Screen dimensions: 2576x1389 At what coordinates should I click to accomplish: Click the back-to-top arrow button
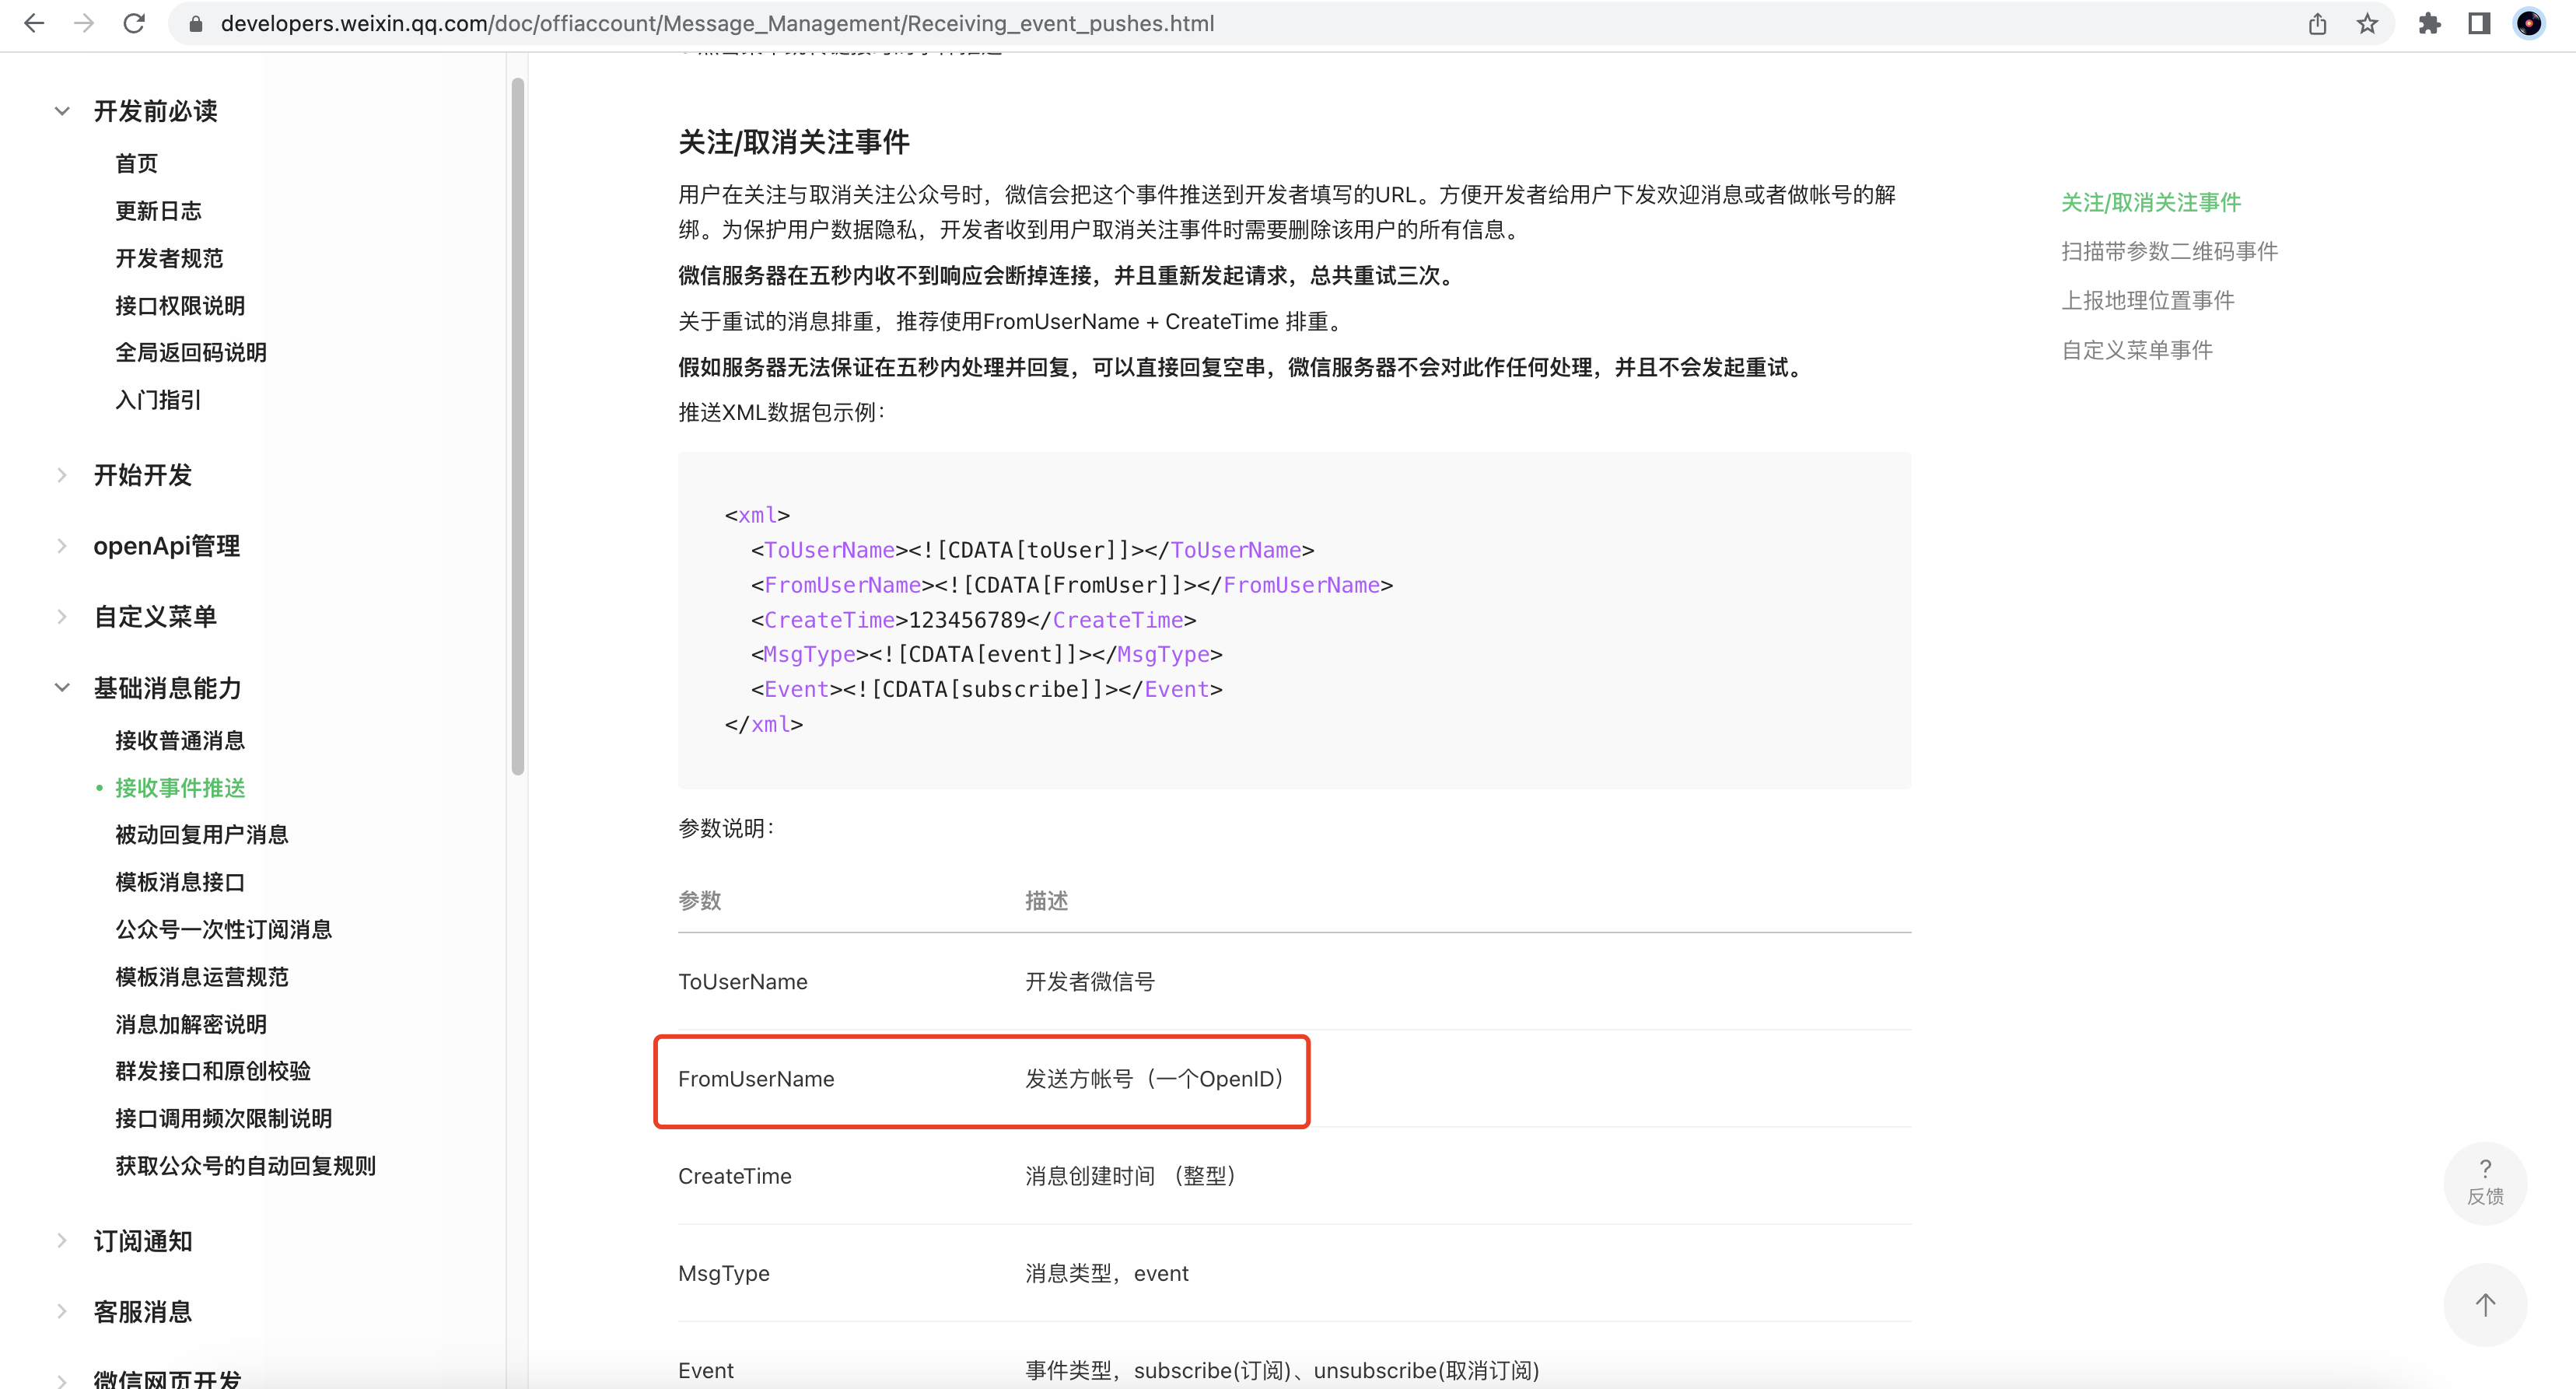point(2485,1304)
